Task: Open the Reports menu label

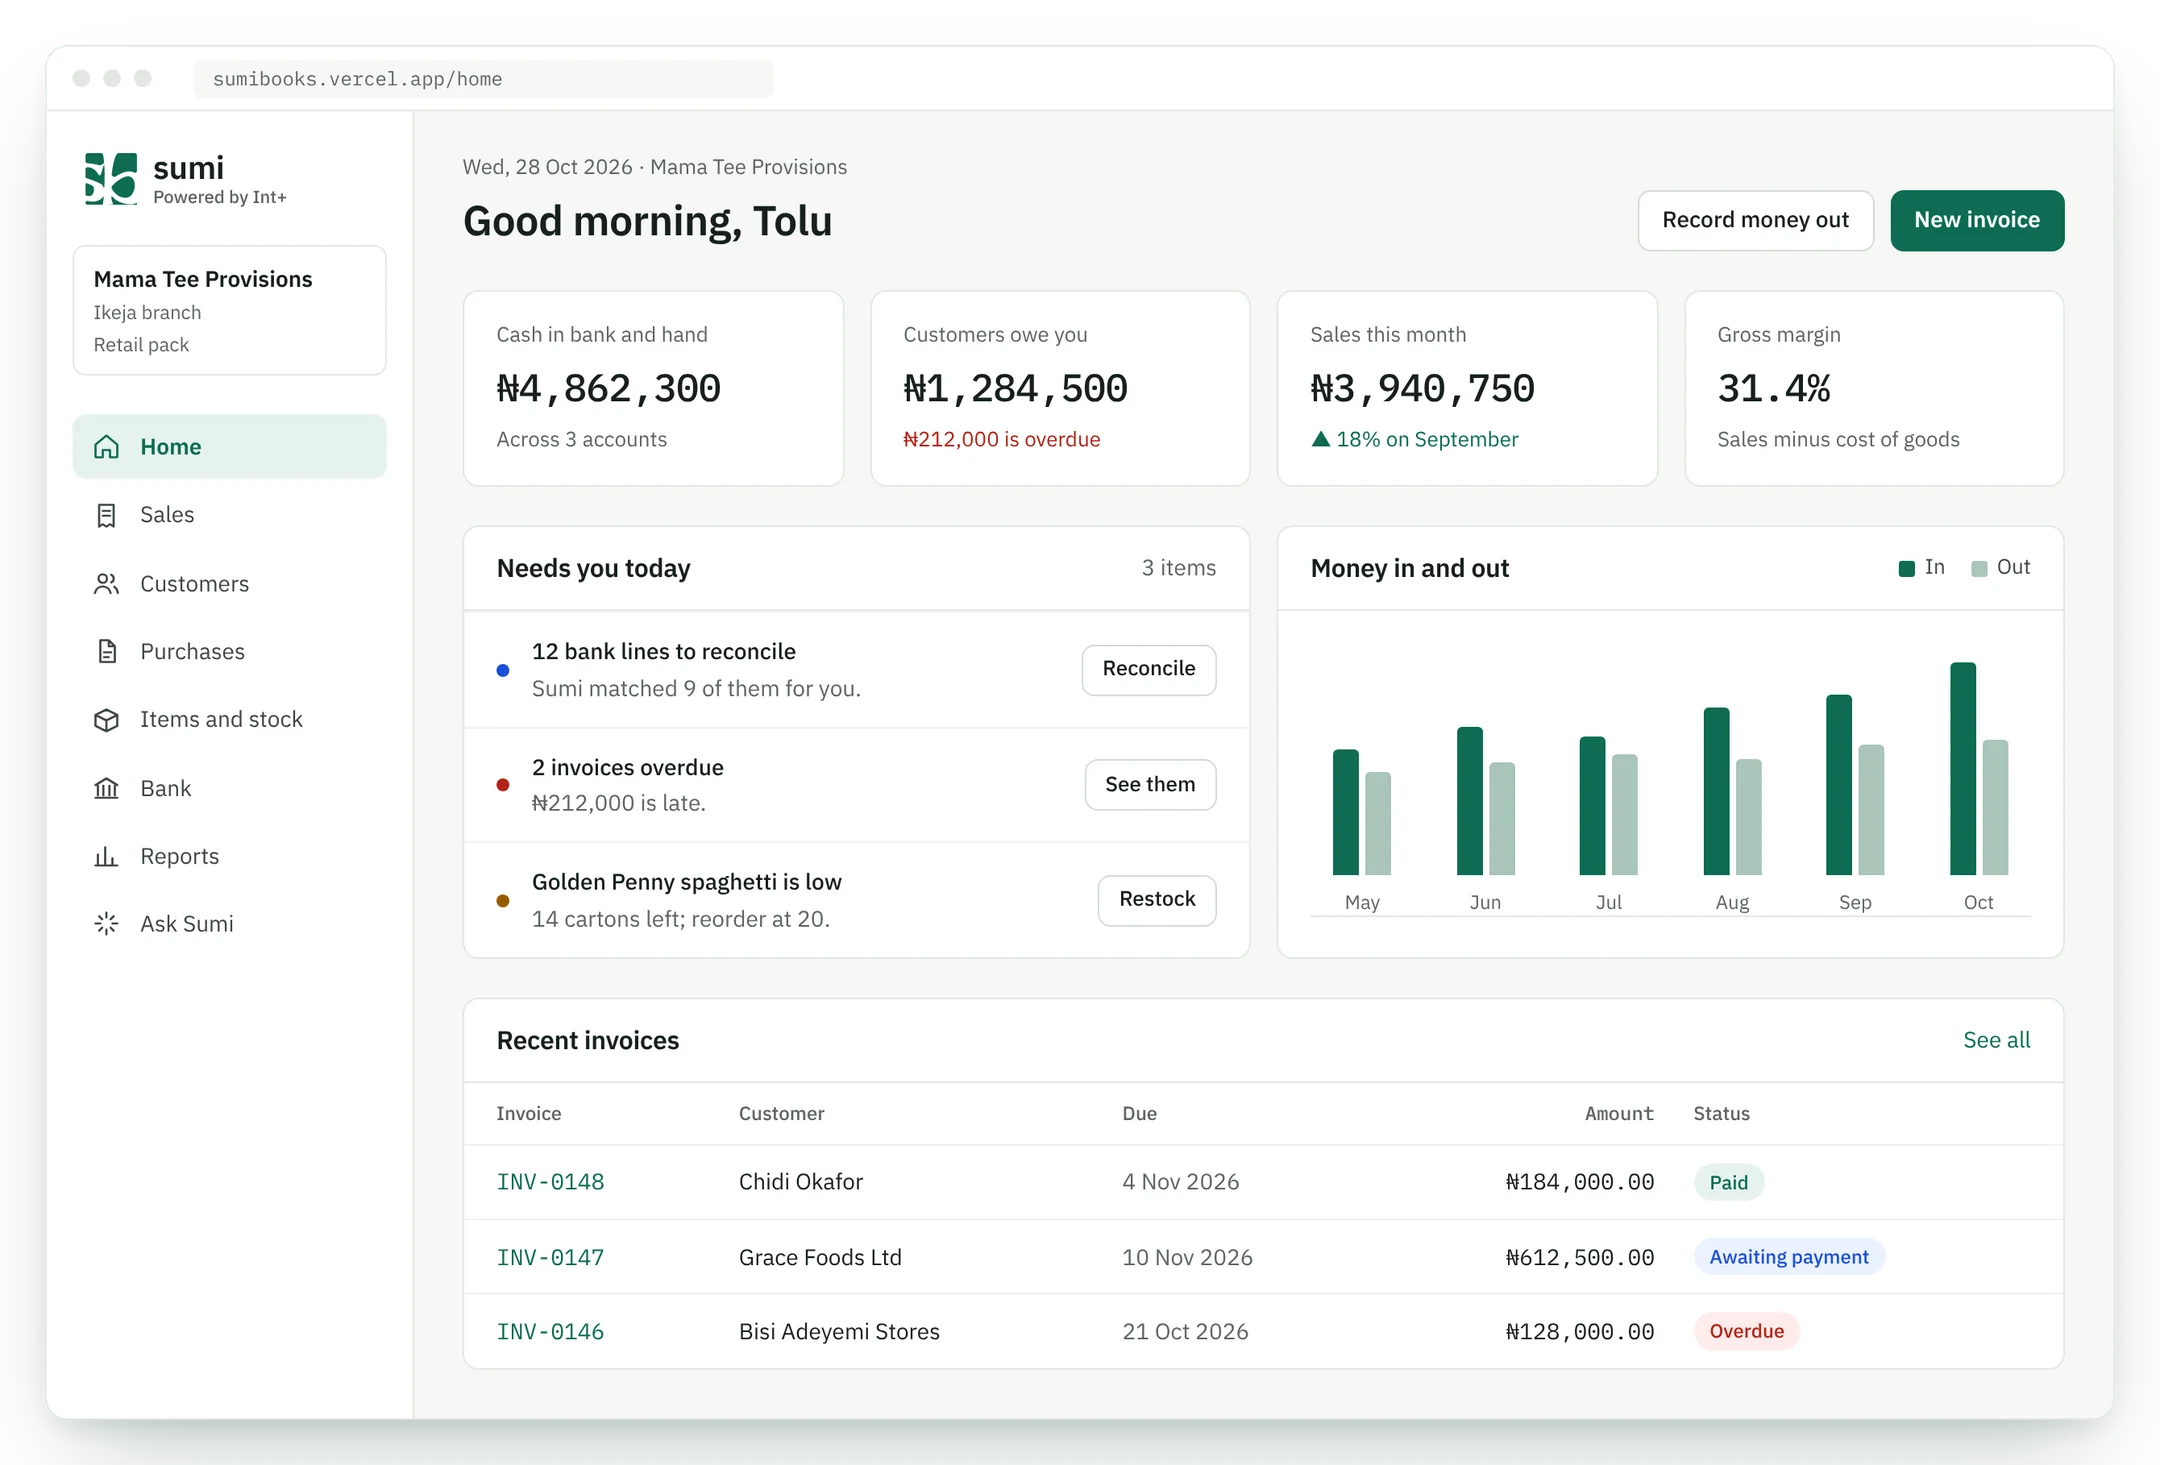Action: pyautogui.click(x=179, y=857)
